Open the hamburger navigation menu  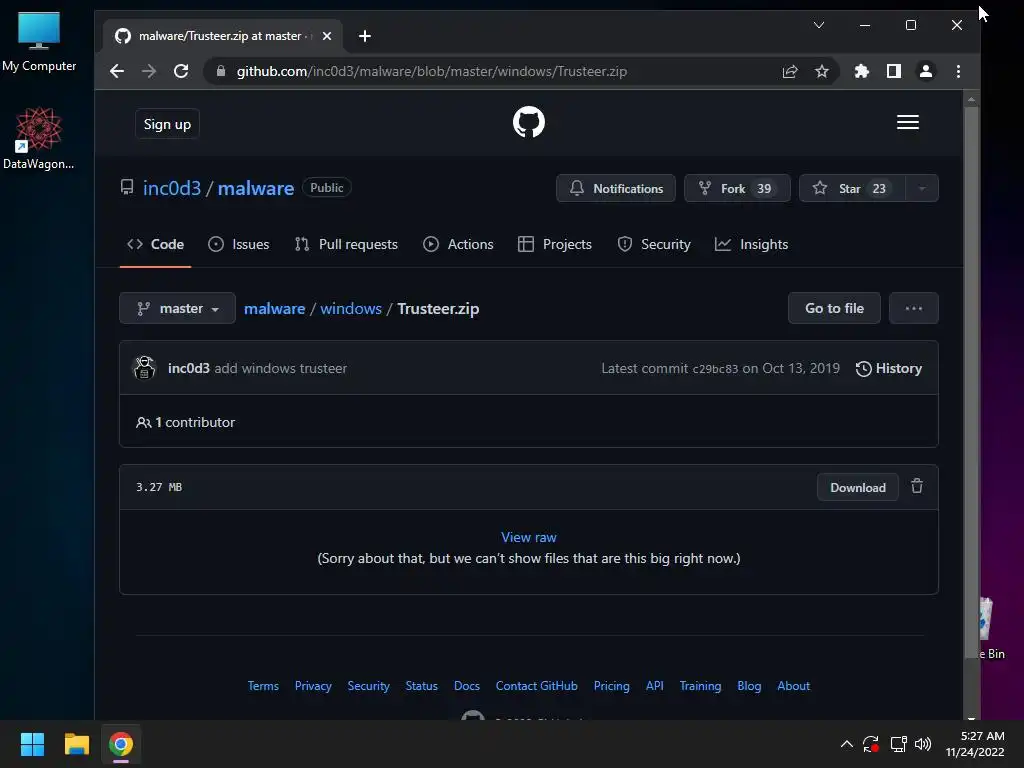pyautogui.click(x=908, y=122)
